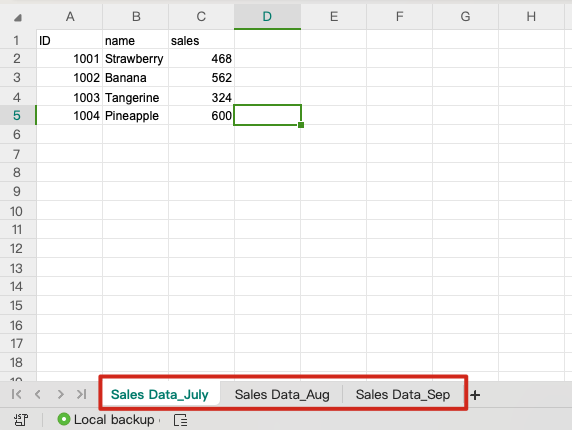Select cell containing 1004
The height and width of the screenshot is (430, 572).
pos(70,115)
